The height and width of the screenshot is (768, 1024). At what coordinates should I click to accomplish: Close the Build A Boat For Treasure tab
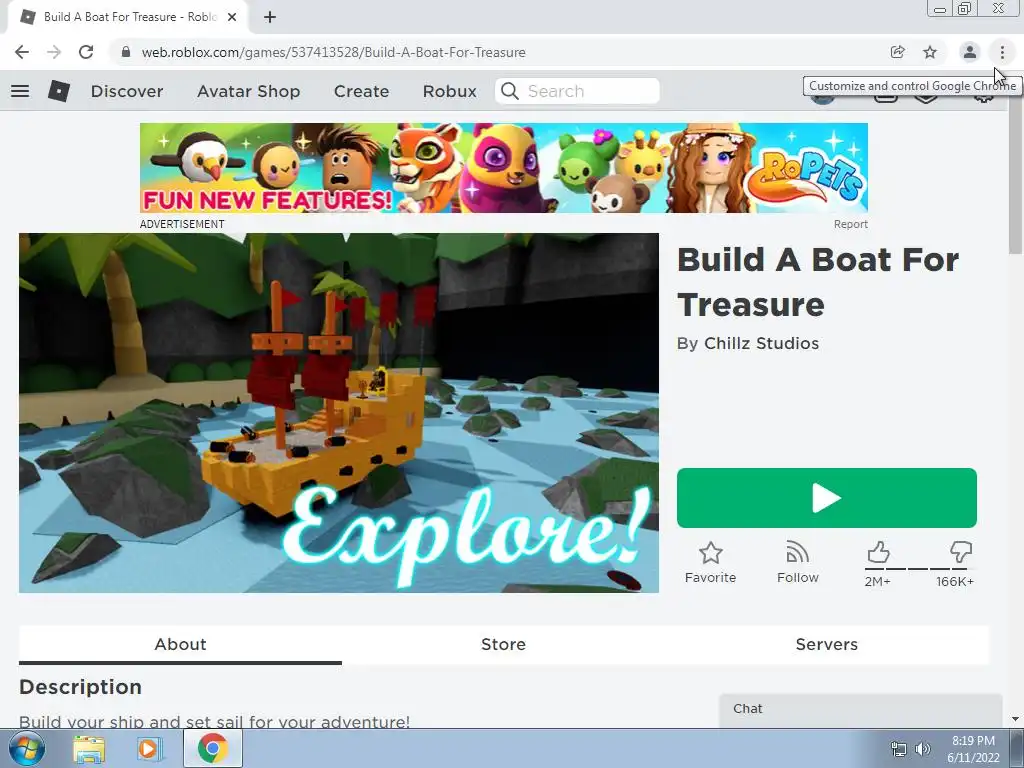(x=232, y=17)
